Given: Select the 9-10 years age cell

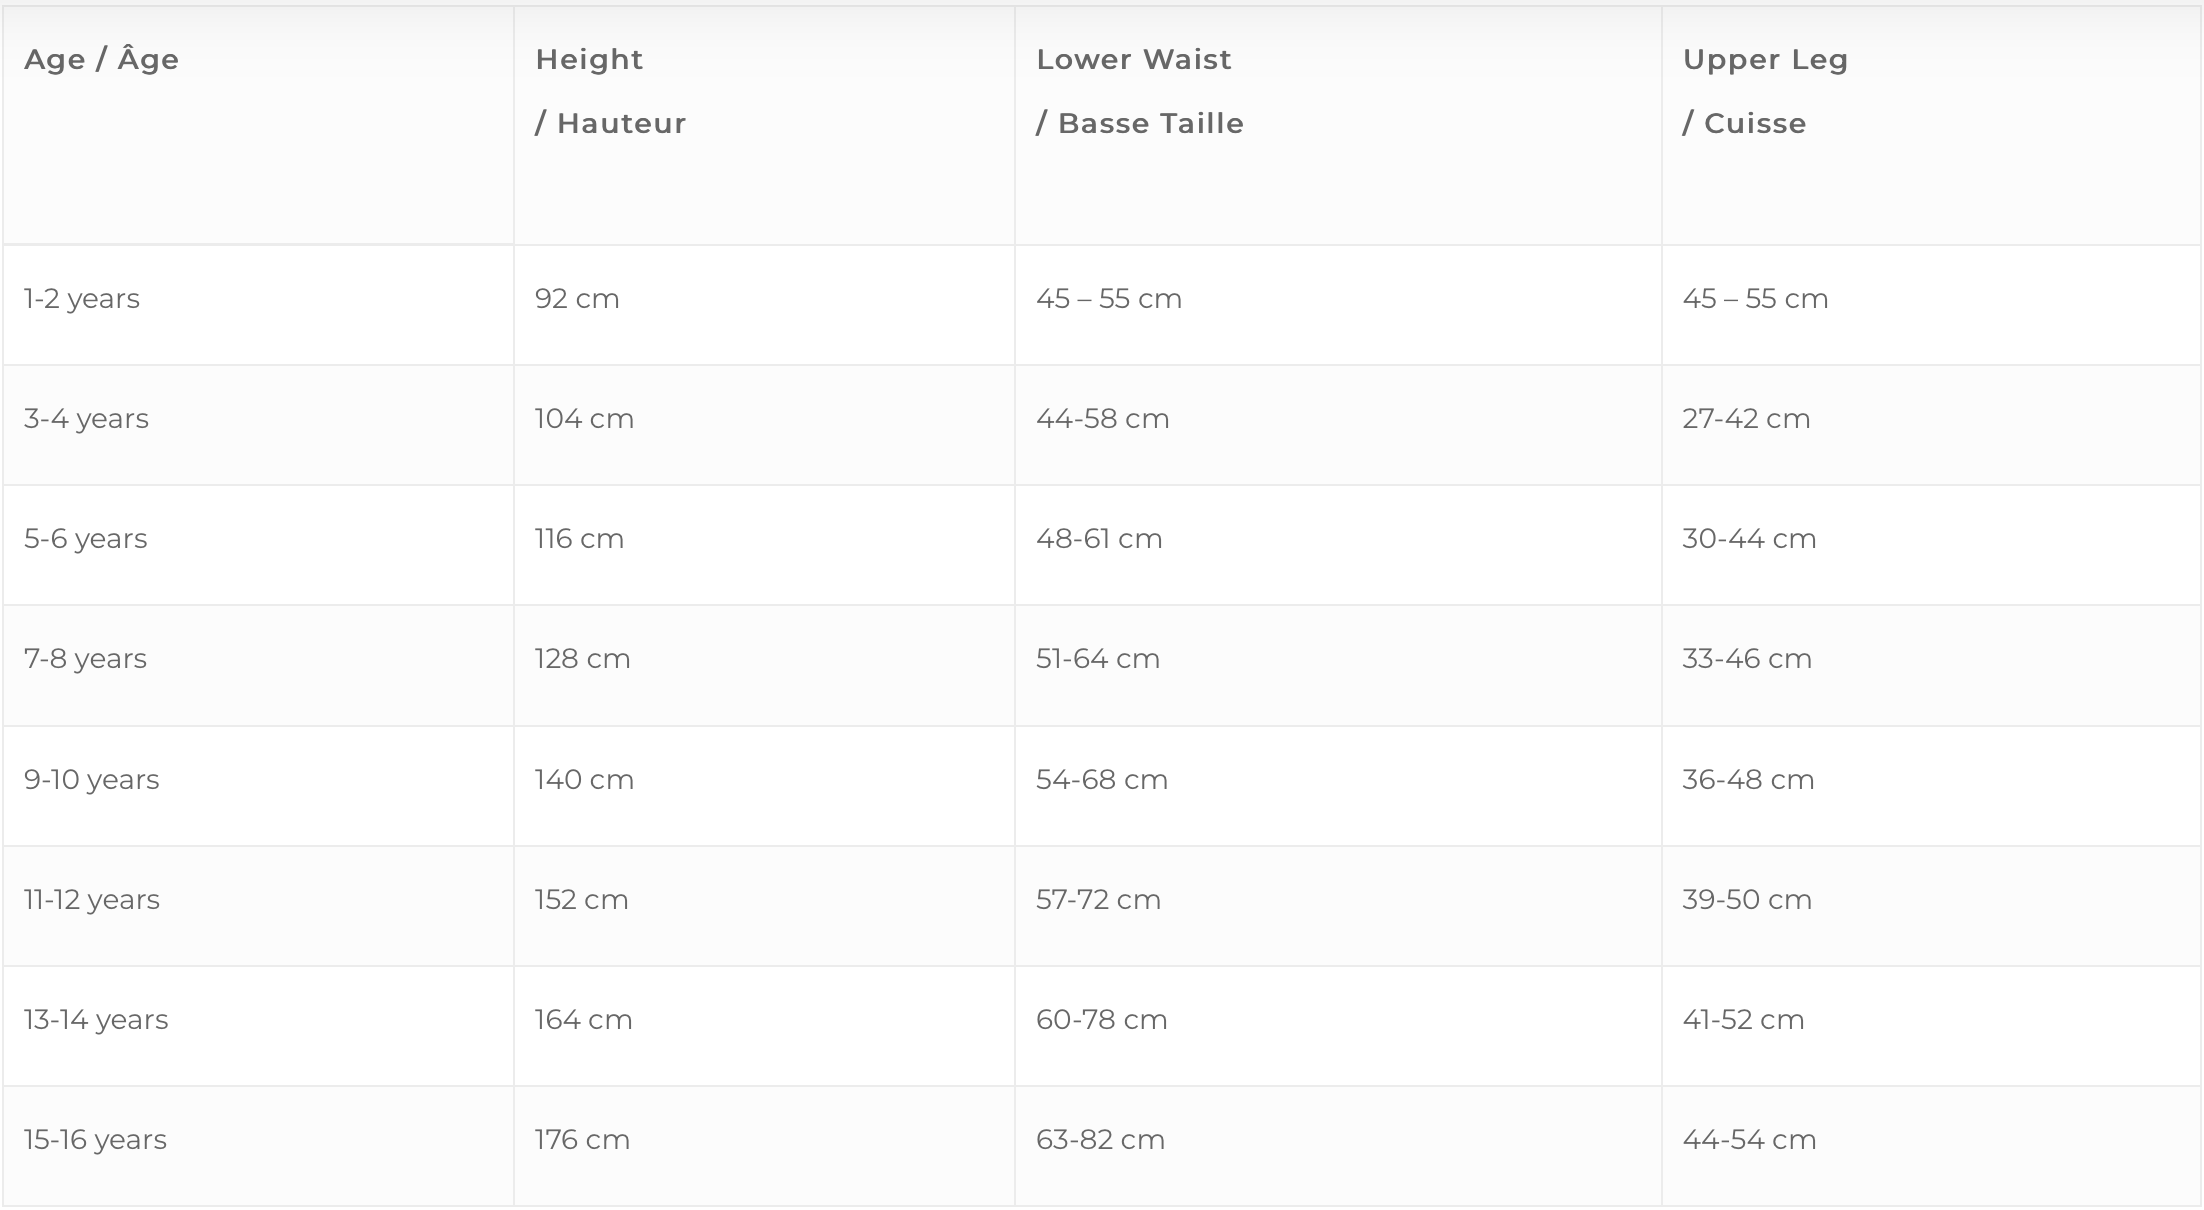Looking at the screenshot, I should pyautogui.click(x=91, y=780).
